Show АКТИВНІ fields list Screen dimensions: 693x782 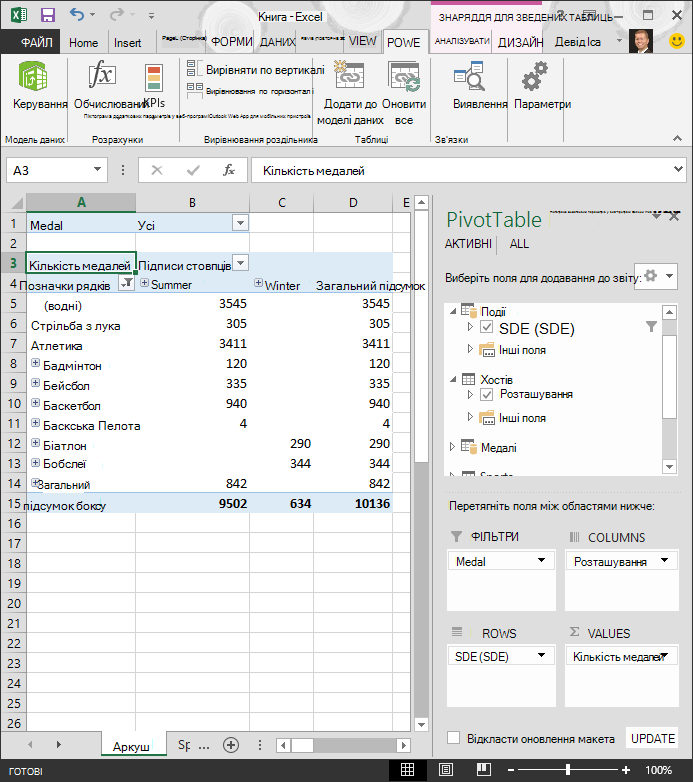click(x=468, y=244)
